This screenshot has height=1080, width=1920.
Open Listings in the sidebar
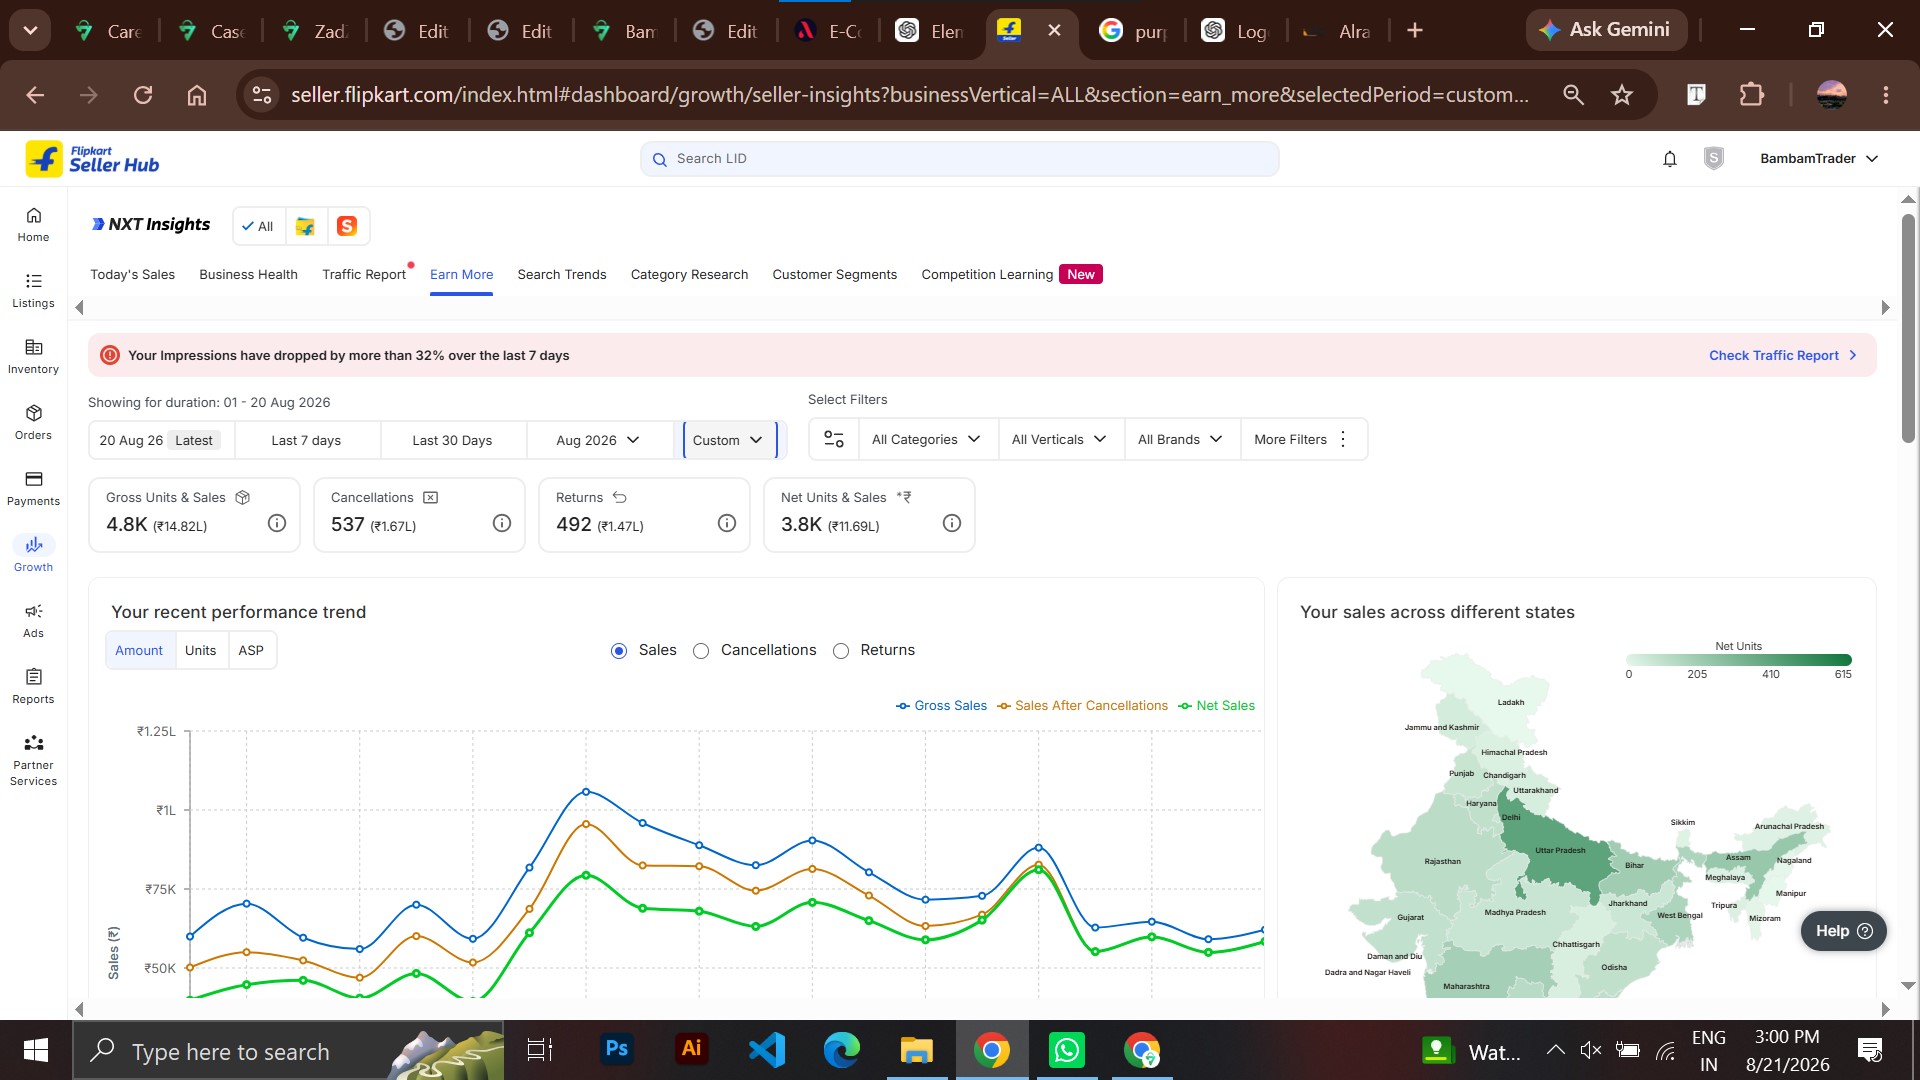(33, 291)
